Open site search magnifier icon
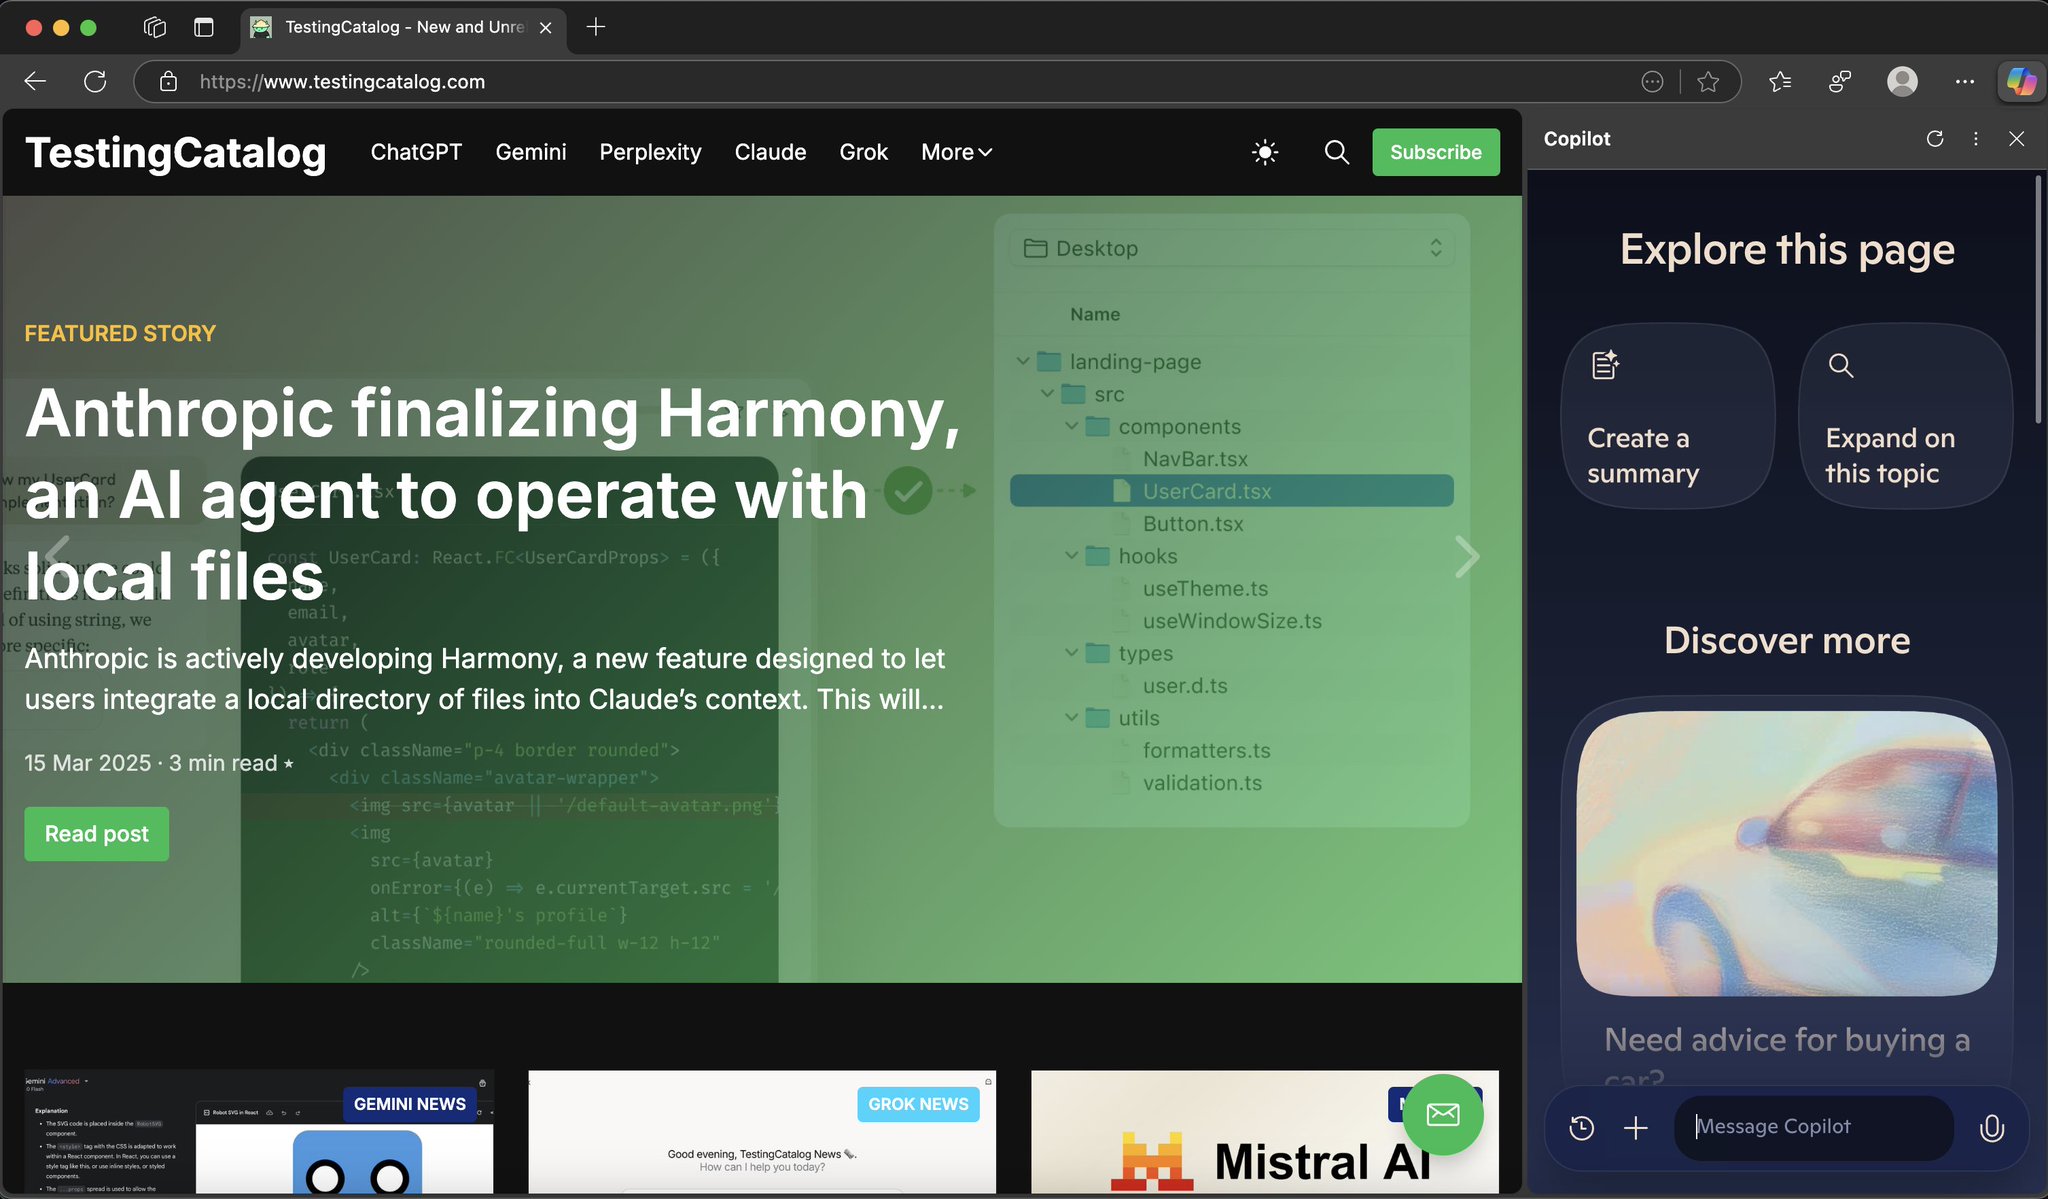The width and height of the screenshot is (2048, 1199). click(1337, 152)
